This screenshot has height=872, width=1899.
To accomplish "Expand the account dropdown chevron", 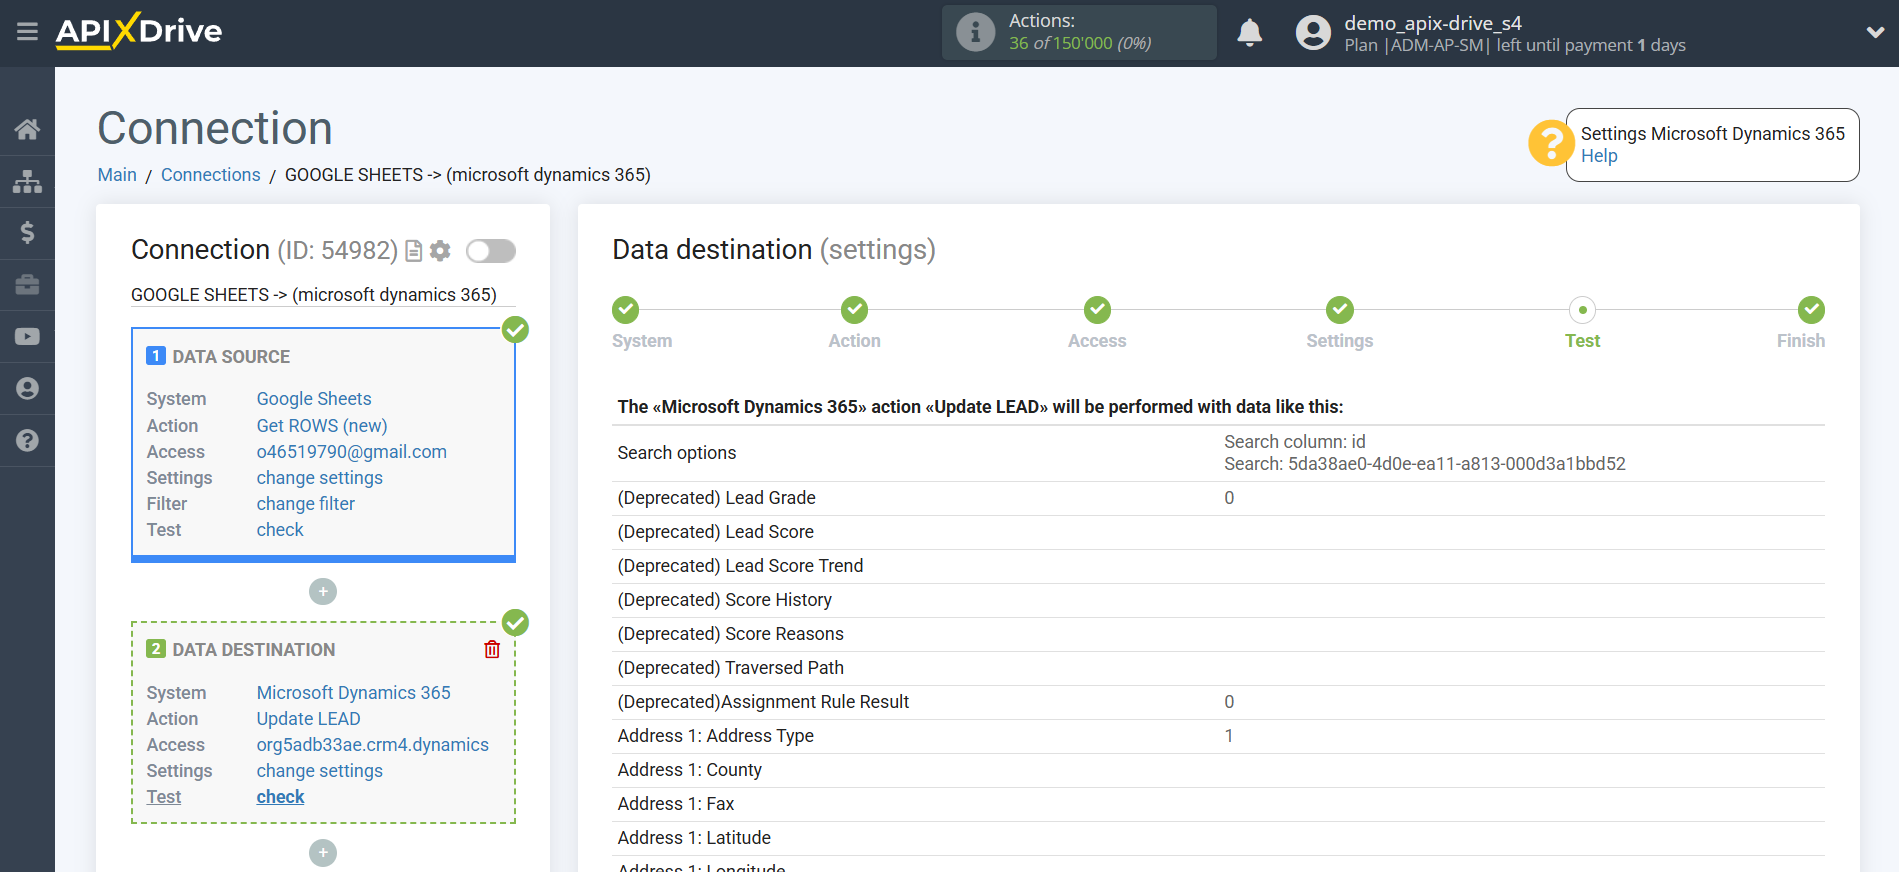I will coord(1875,32).
